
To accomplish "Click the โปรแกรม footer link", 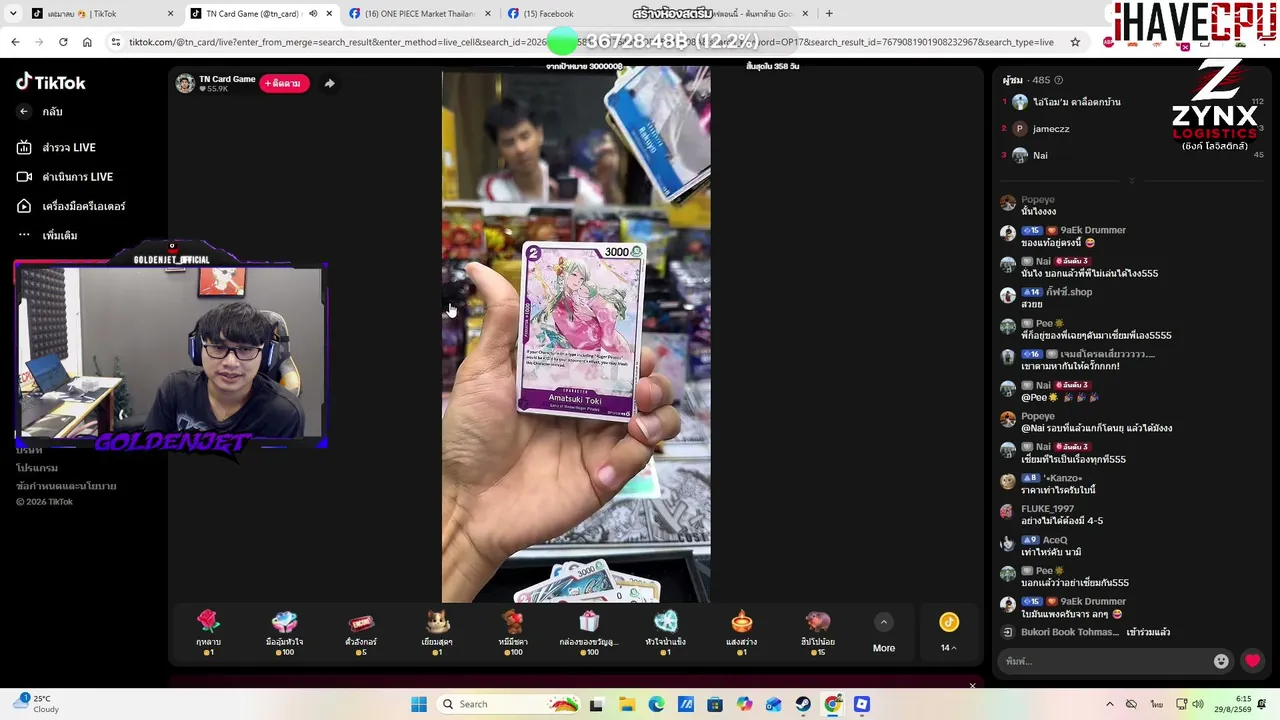I will pos(37,468).
